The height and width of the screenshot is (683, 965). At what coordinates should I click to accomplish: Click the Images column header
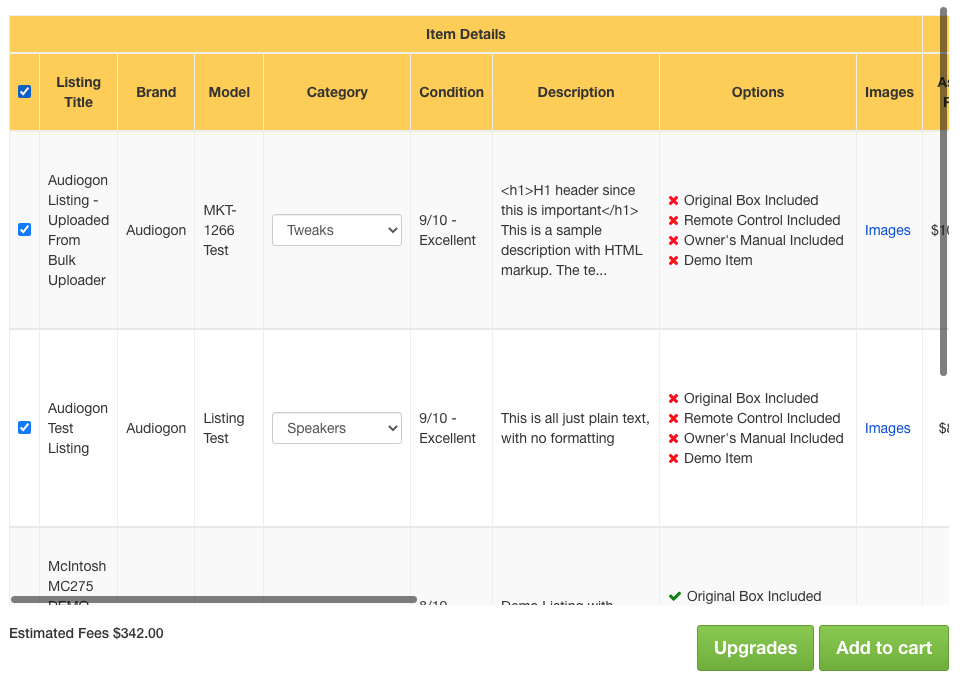[x=889, y=92]
